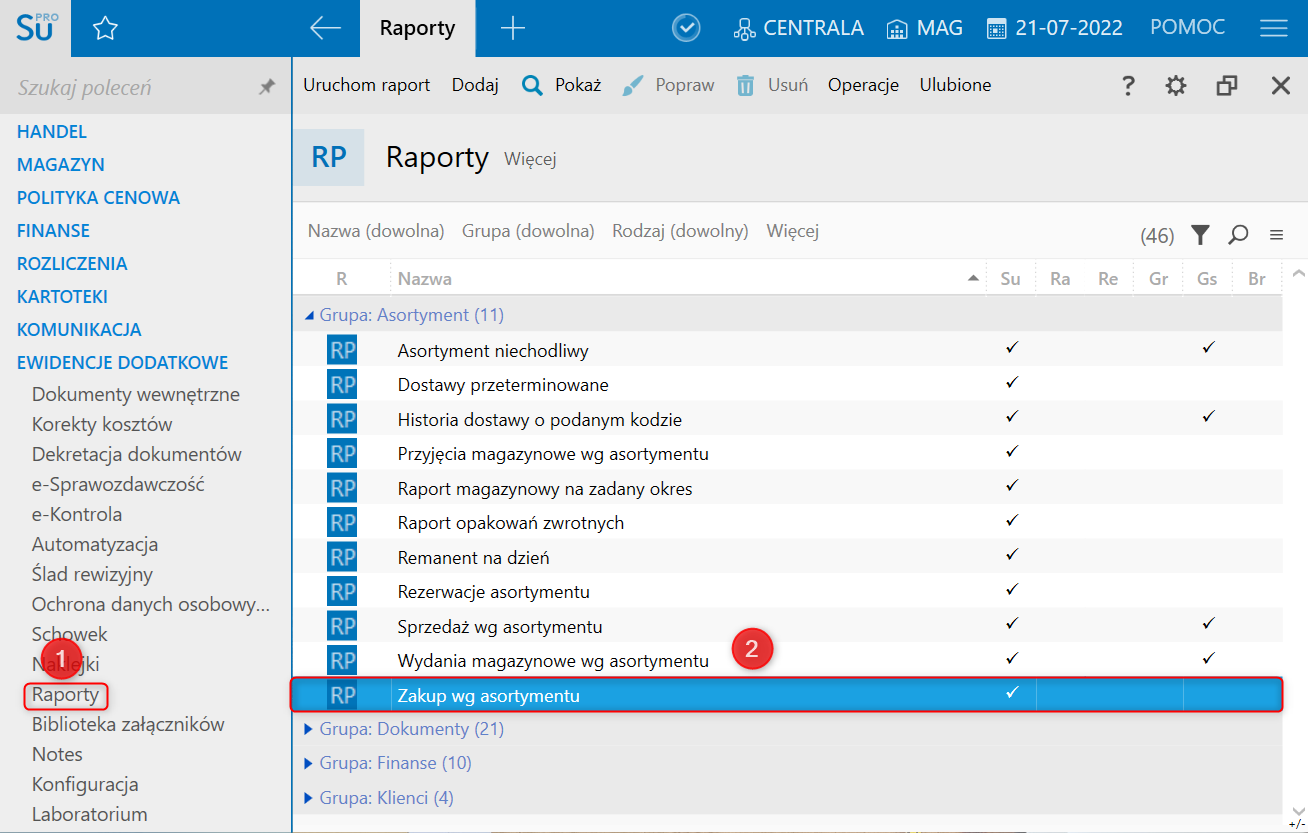Toggle Gs checkmark for Sprzedaż wg asortymentu

[x=1208, y=624]
